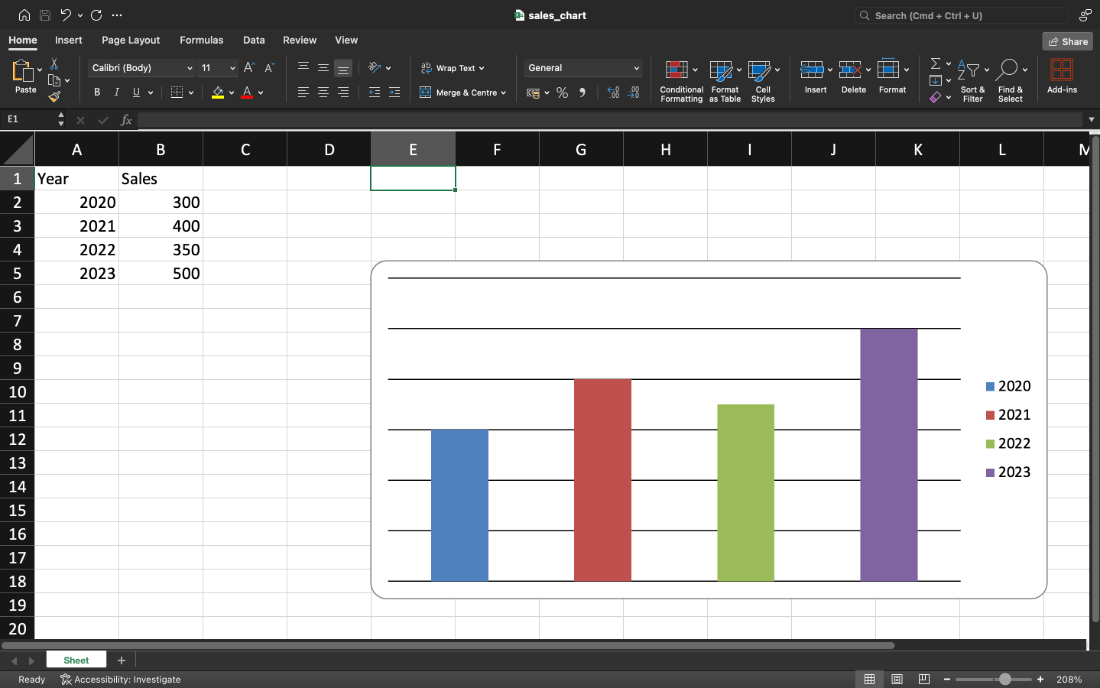
Task: Click the Percent Style icon
Action: (x=562, y=93)
